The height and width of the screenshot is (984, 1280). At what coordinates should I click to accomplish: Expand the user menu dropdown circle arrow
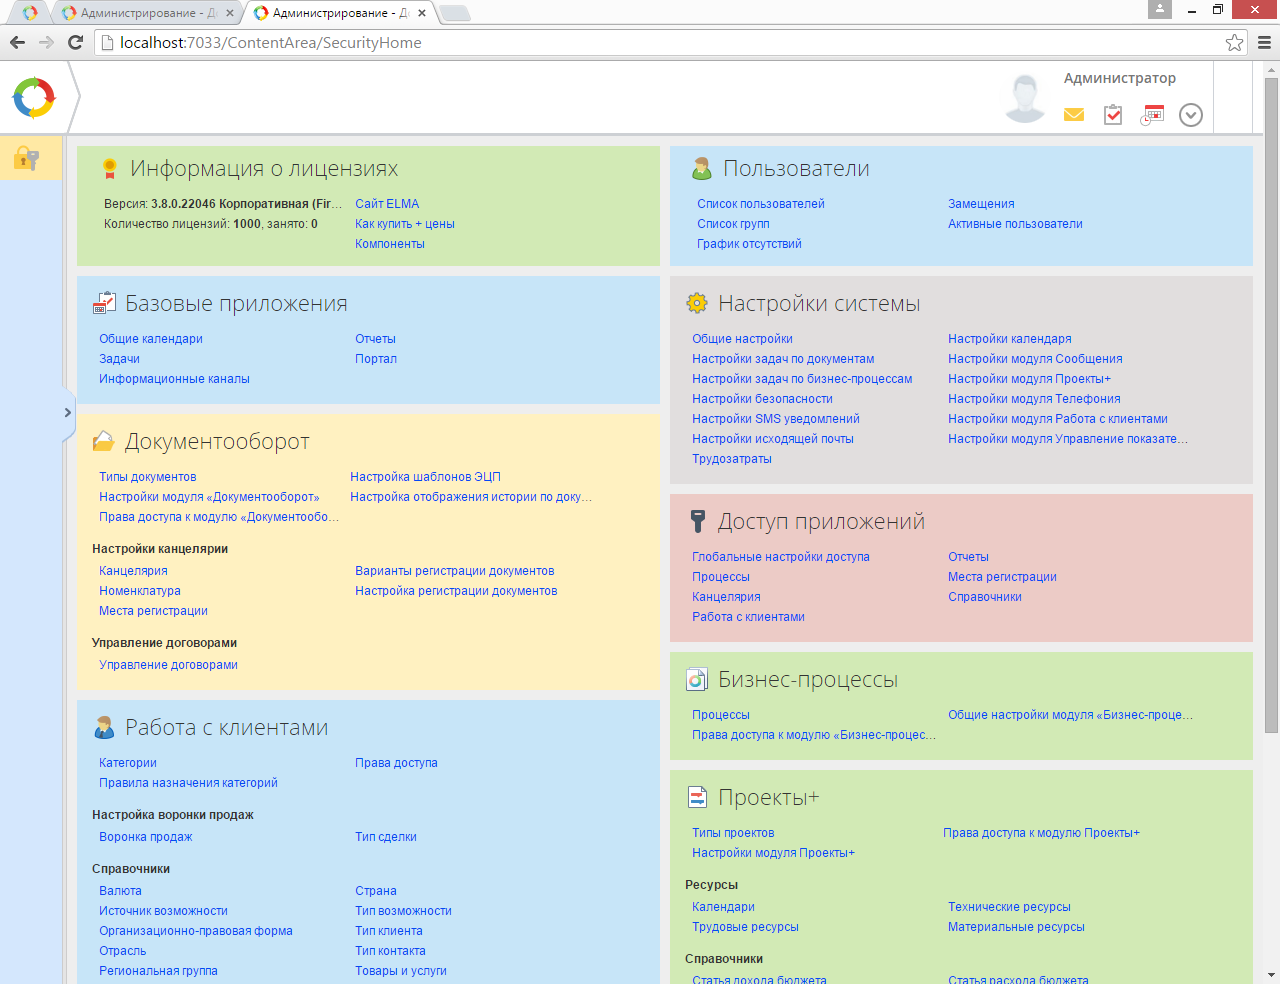[x=1191, y=115]
